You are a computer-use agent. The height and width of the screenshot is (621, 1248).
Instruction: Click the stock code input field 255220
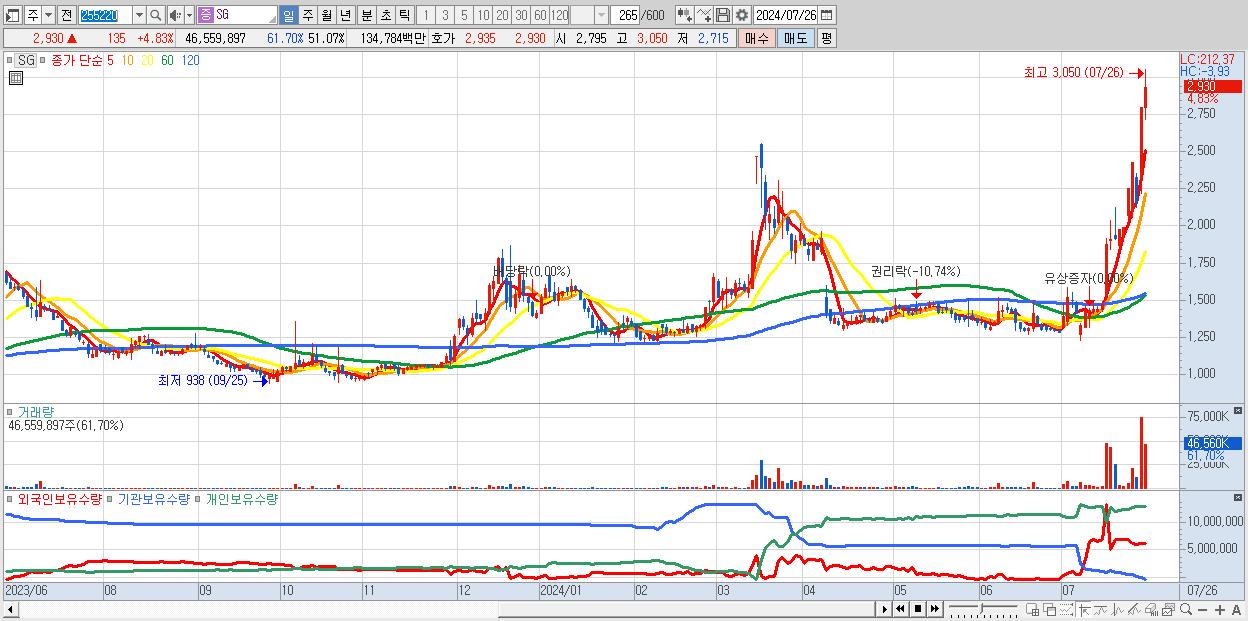105,15
